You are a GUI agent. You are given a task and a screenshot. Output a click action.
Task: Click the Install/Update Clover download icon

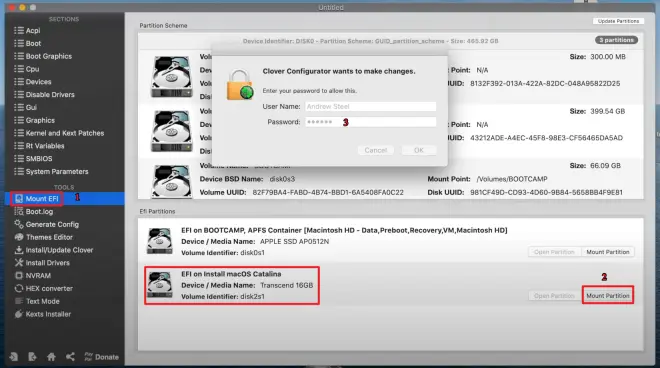19,250
